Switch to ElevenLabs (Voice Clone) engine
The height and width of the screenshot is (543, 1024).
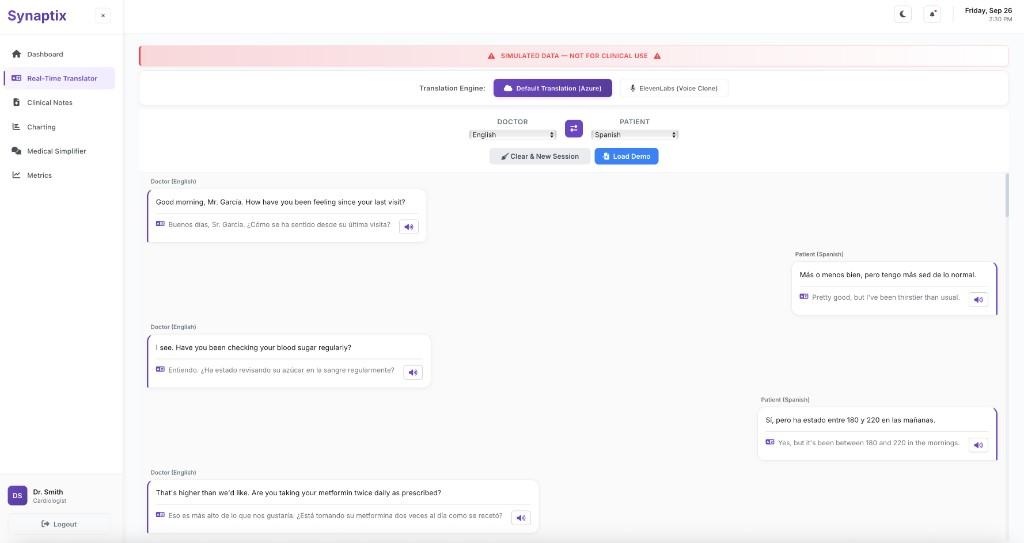pos(673,88)
